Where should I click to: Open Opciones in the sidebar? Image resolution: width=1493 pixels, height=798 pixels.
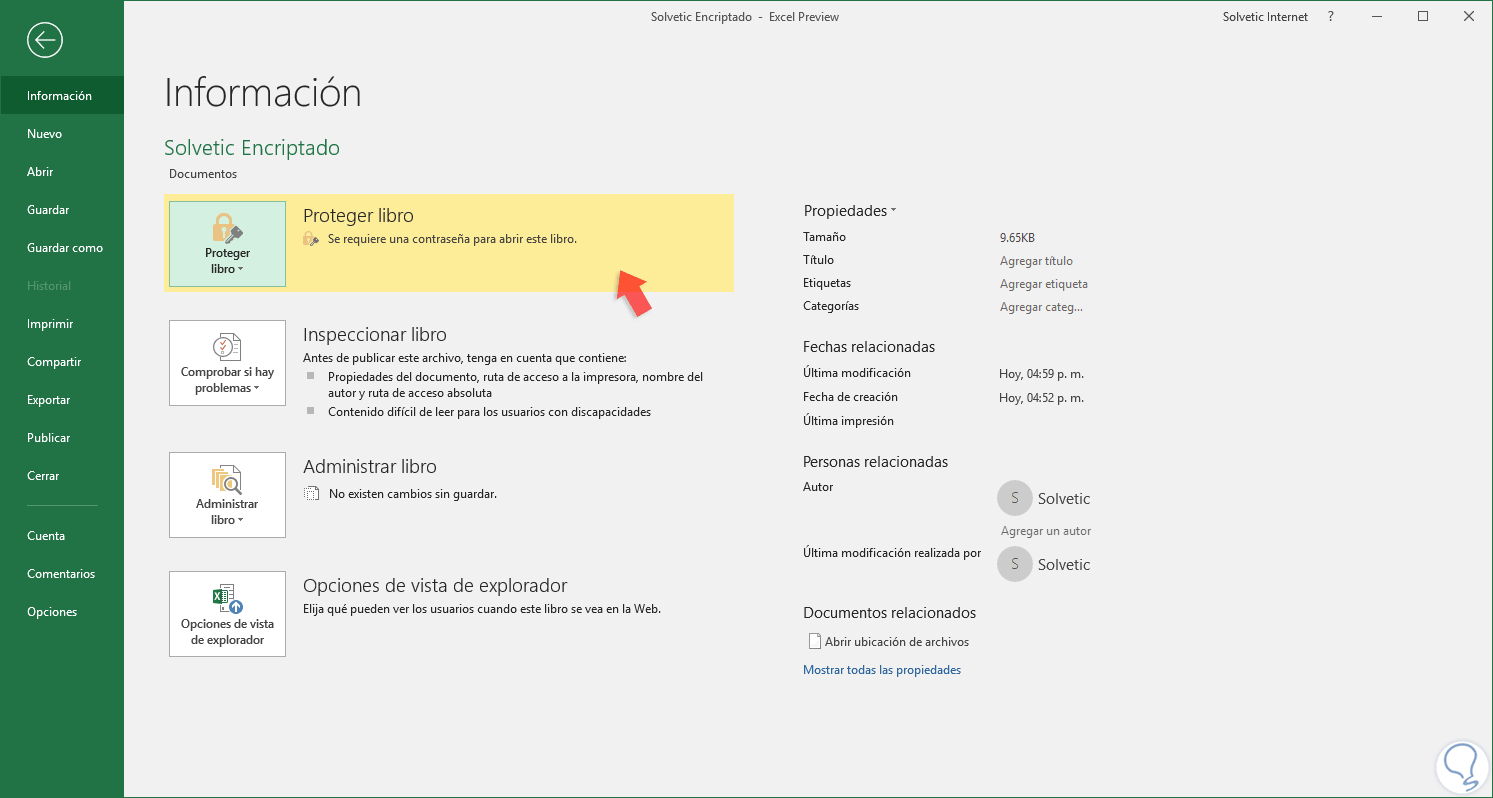[62, 612]
